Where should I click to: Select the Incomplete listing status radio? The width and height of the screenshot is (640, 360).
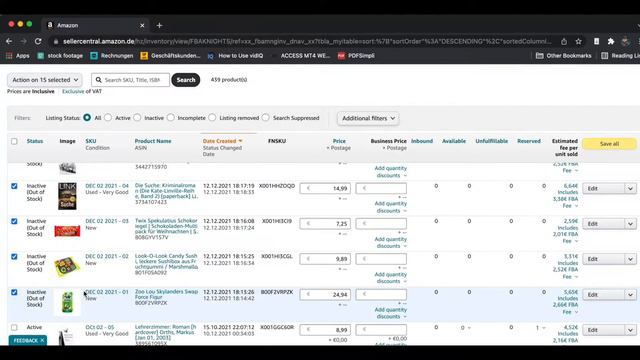click(171, 118)
